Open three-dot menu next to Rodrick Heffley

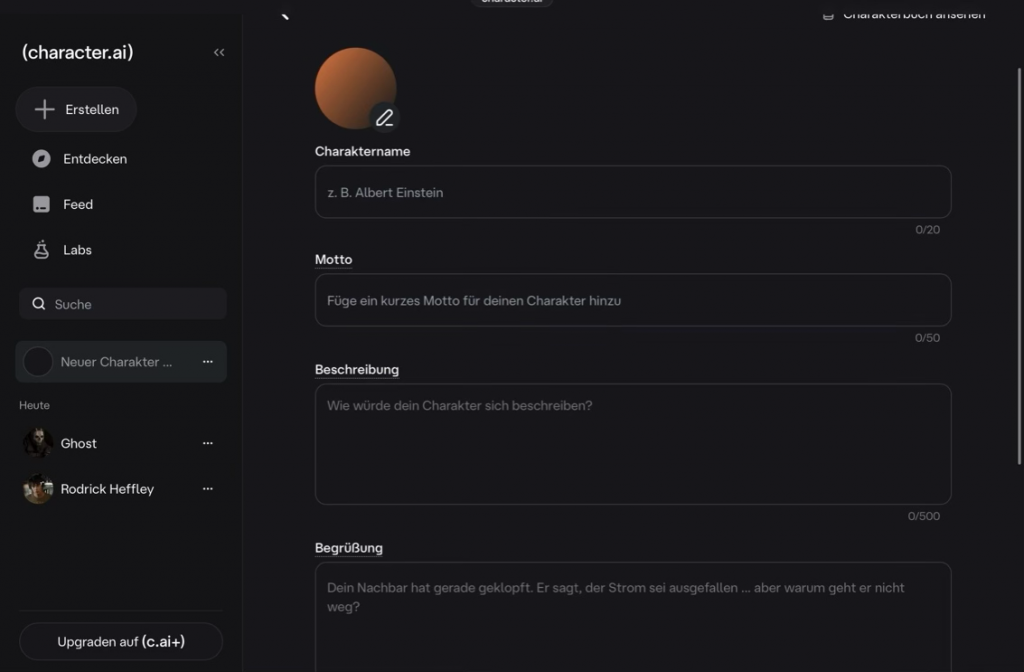tap(208, 489)
